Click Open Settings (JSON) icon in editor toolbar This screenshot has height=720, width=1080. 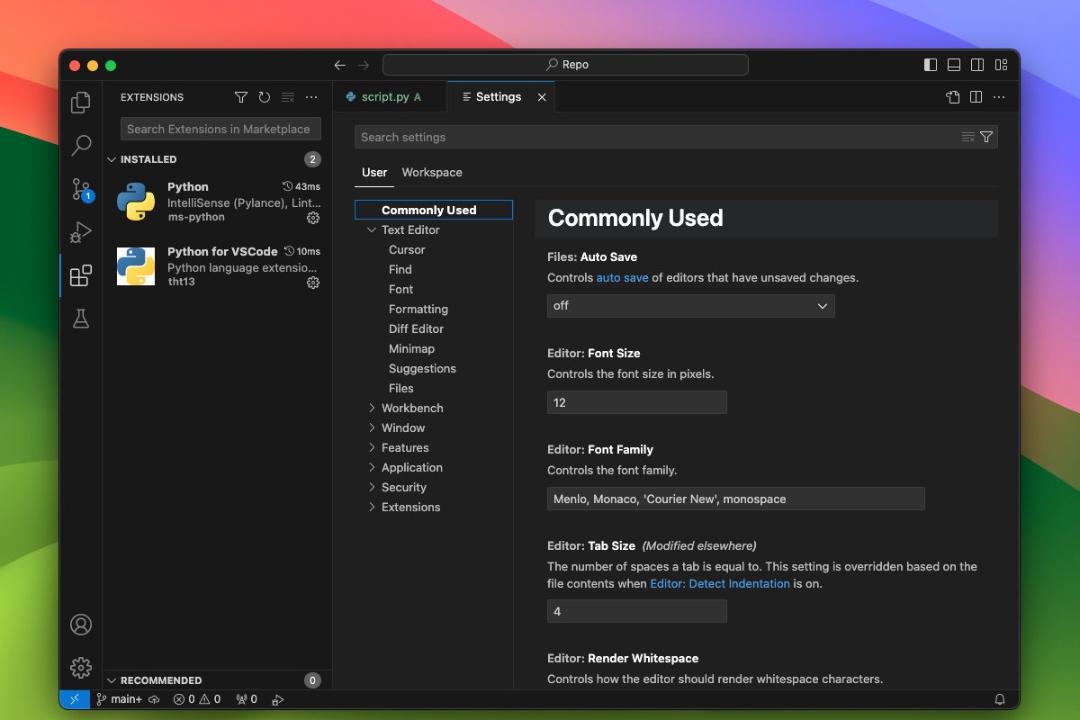pyautogui.click(x=953, y=97)
